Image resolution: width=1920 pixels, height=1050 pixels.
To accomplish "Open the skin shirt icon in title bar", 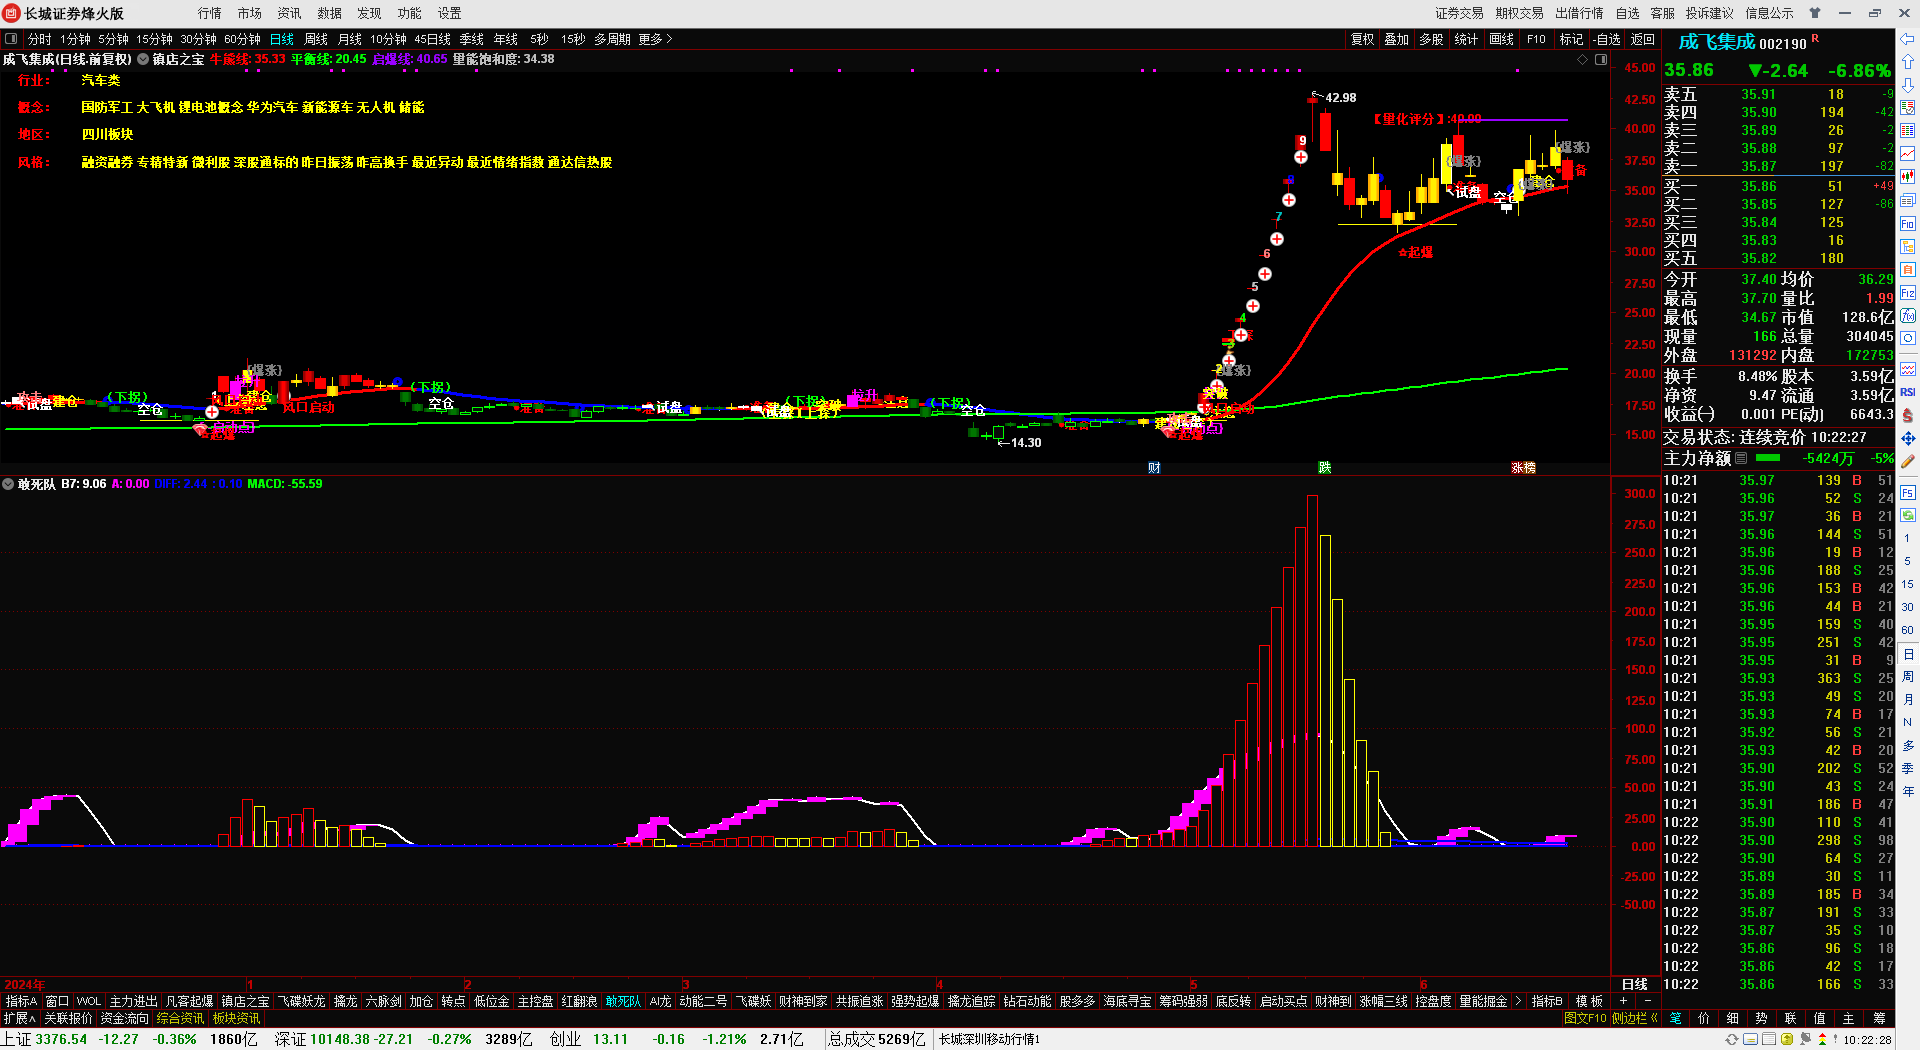I will pyautogui.click(x=1815, y=13).
